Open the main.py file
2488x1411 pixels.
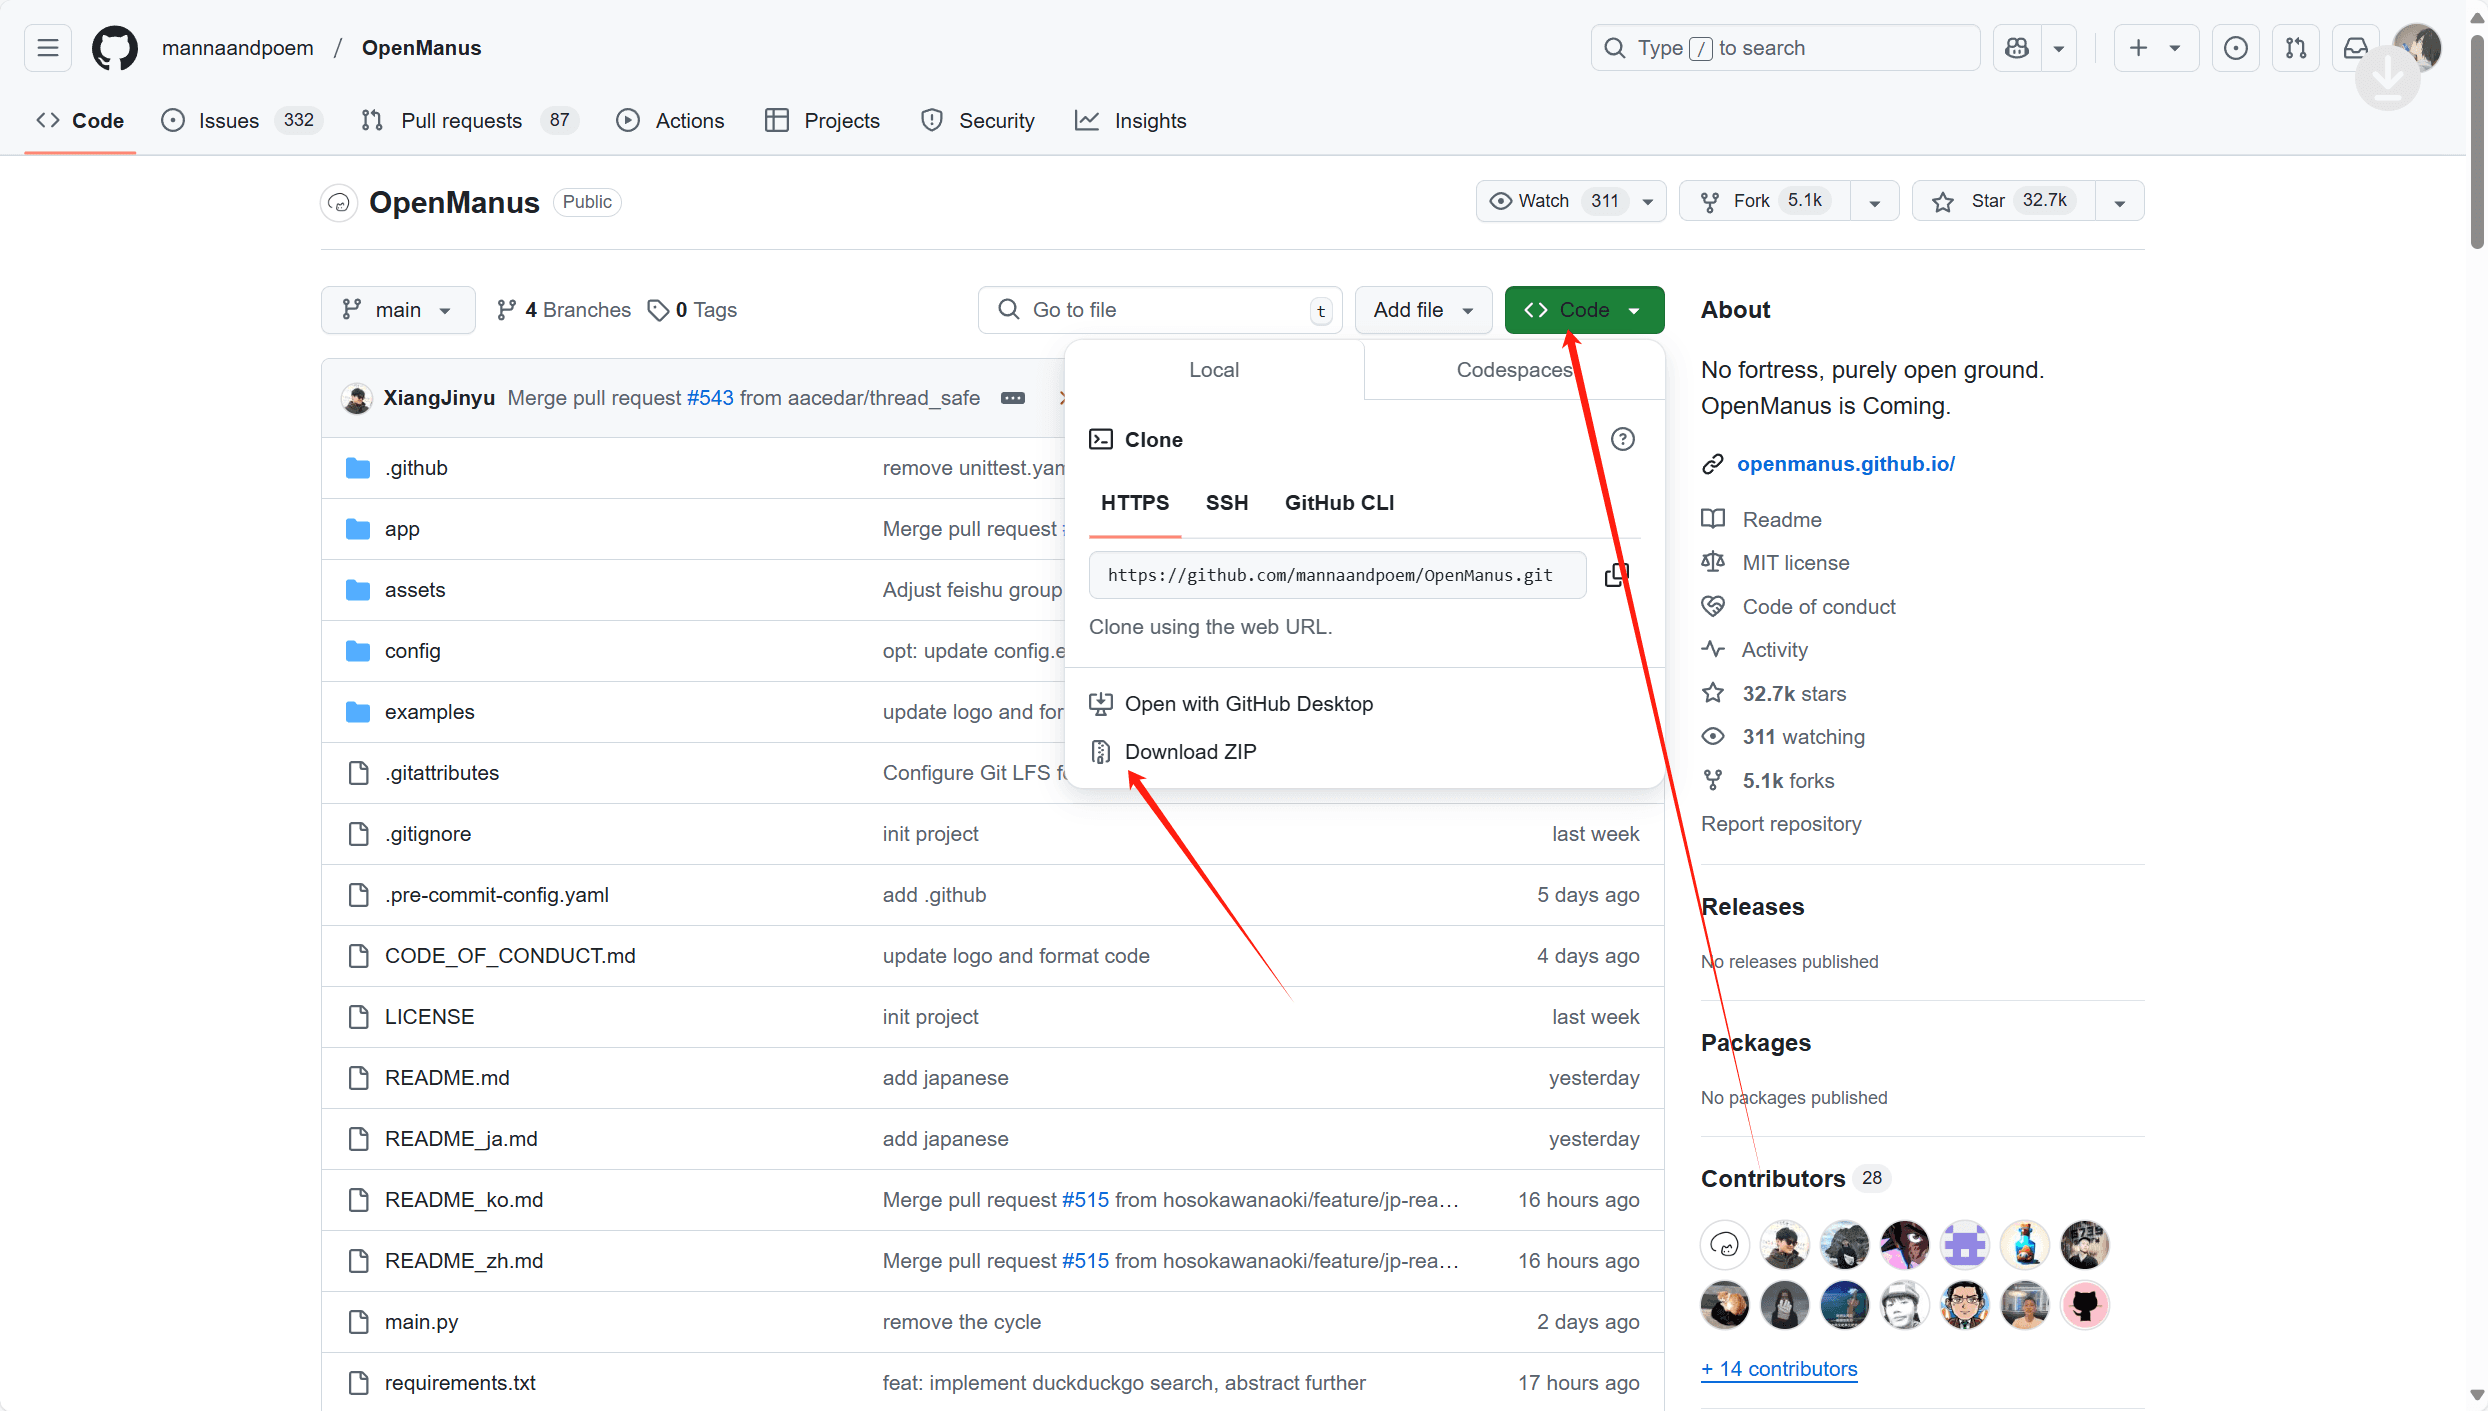coord(421,1322)
